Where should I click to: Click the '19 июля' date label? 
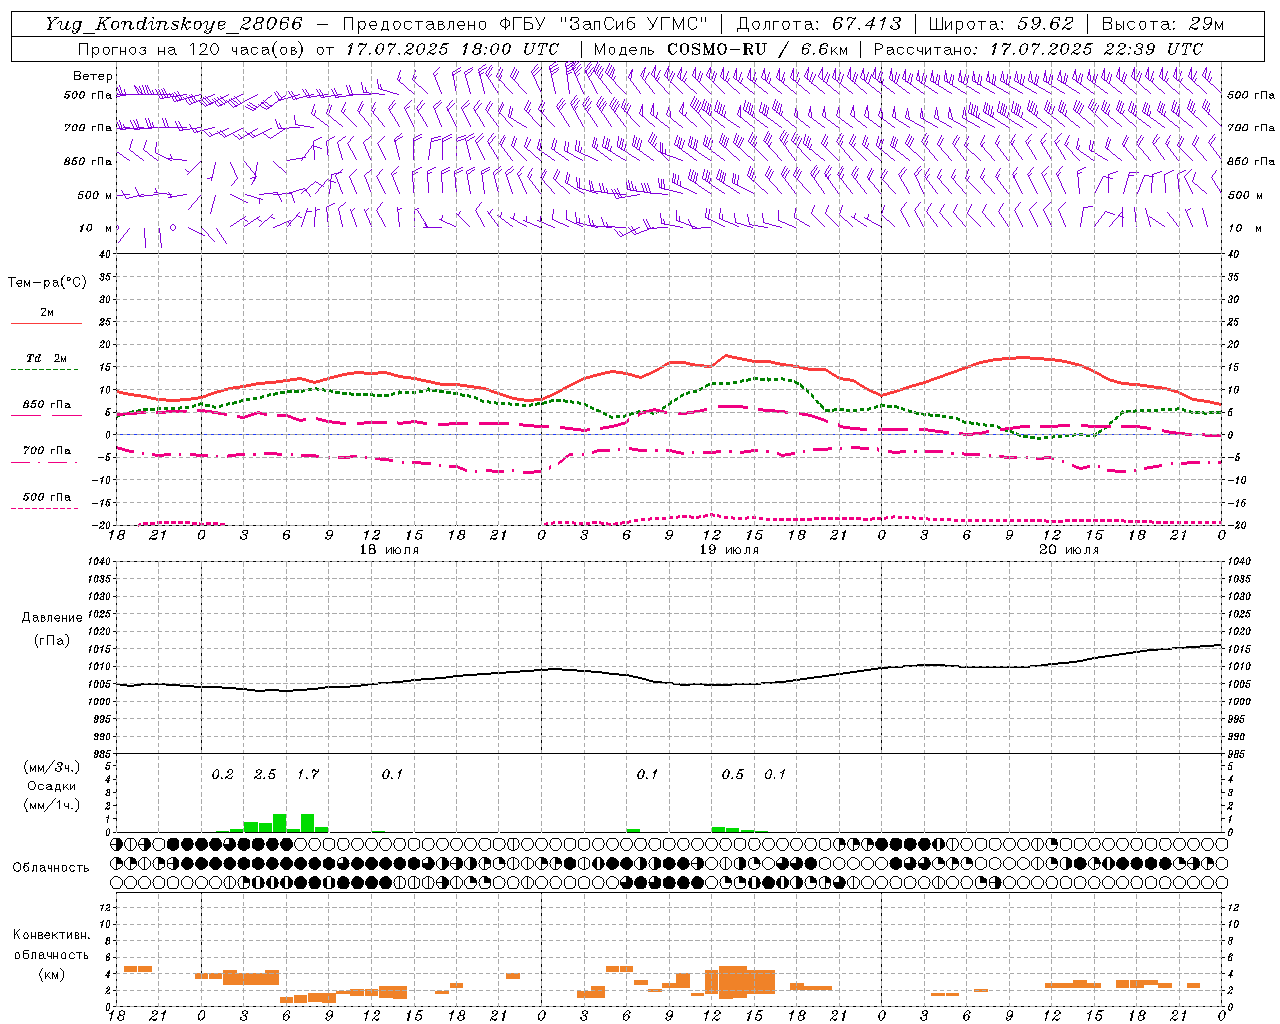point(729,550)
